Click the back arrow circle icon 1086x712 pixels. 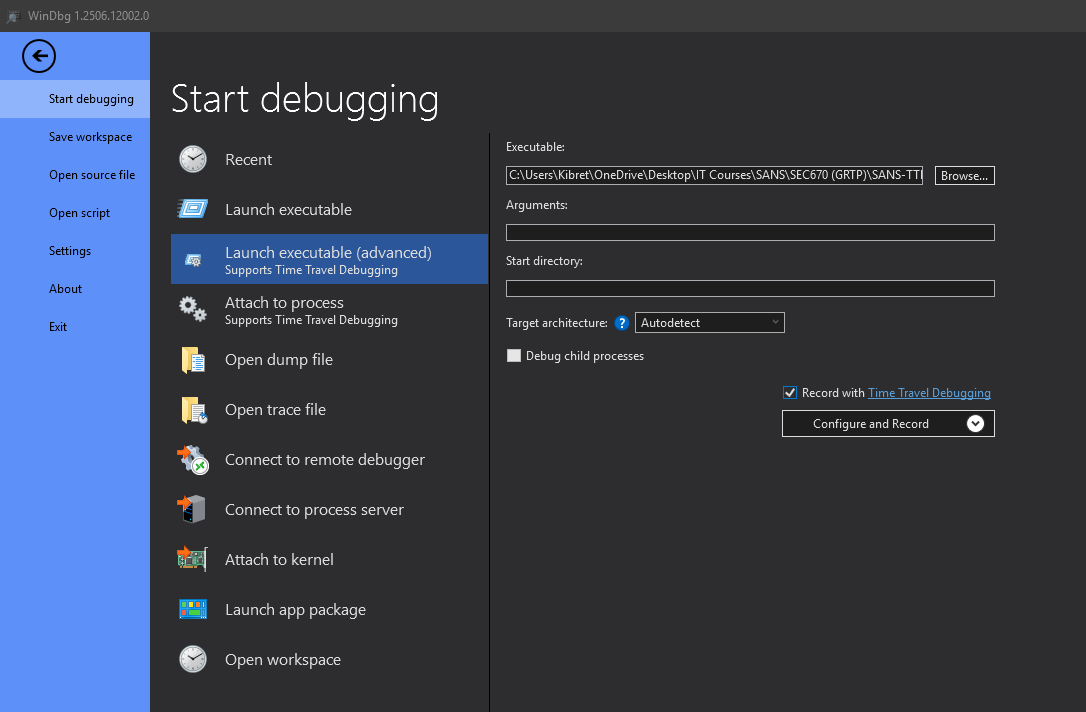coord(39,56)
